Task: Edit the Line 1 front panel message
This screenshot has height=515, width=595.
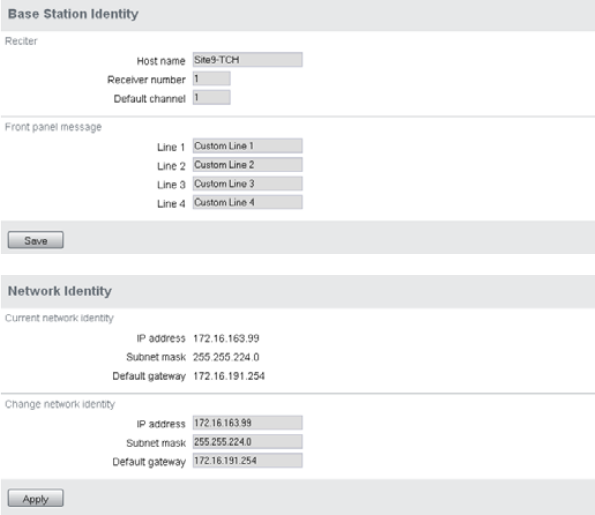Action: point(247,146)
